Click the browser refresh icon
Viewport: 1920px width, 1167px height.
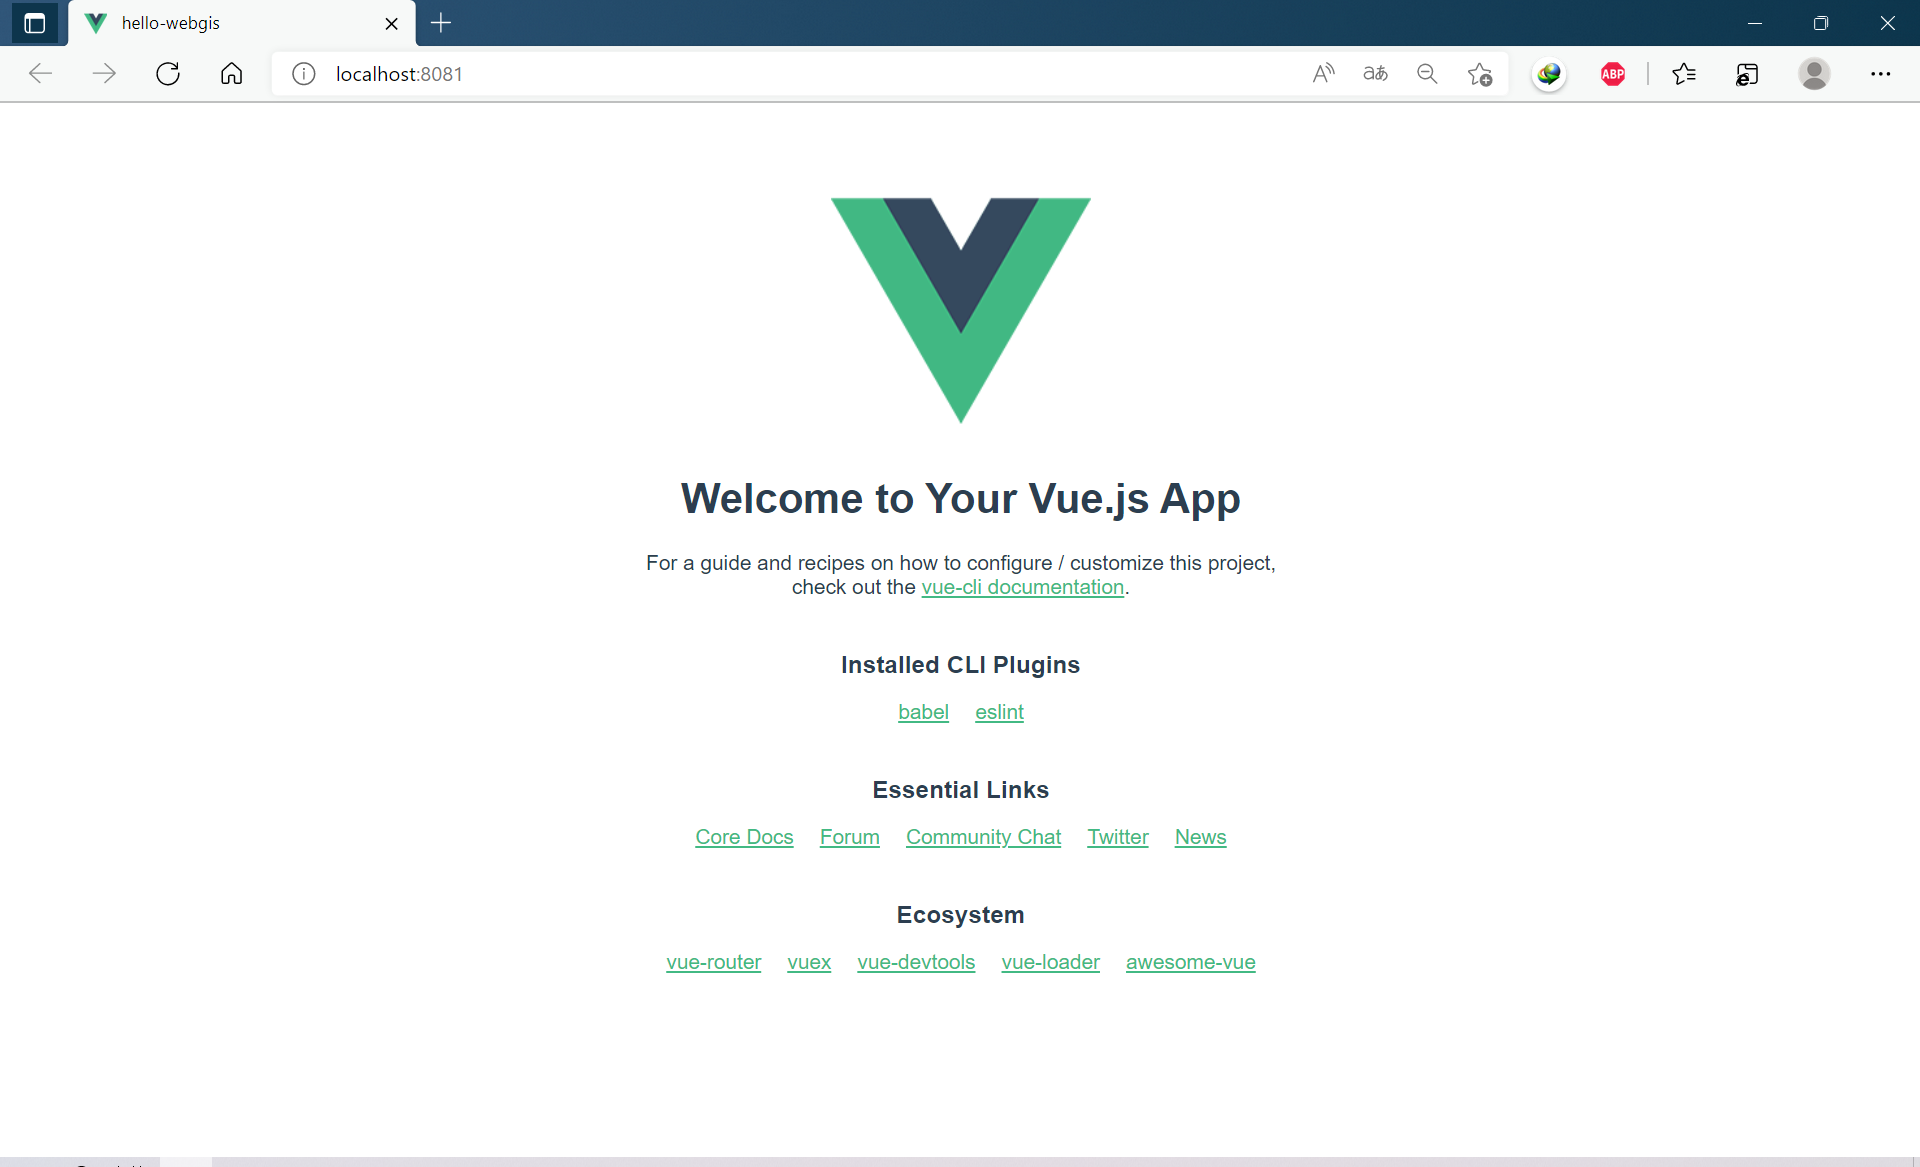[x=168, y=74]
